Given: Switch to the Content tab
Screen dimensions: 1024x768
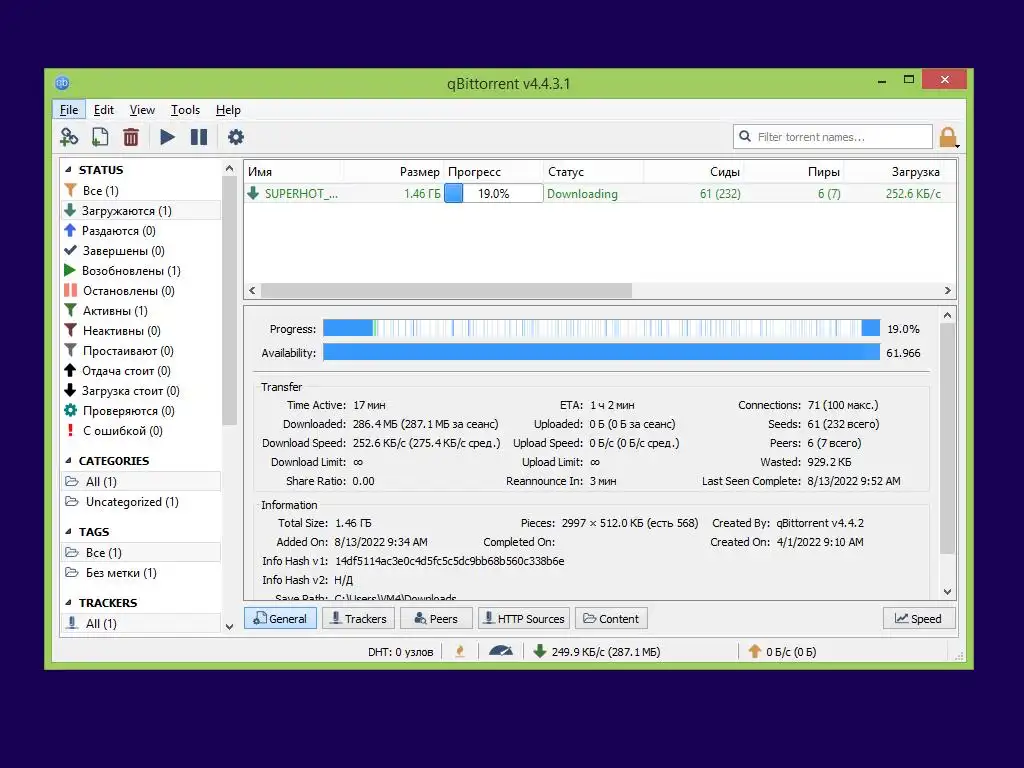Looking at the screenshot, I should (x=611, y=618).
